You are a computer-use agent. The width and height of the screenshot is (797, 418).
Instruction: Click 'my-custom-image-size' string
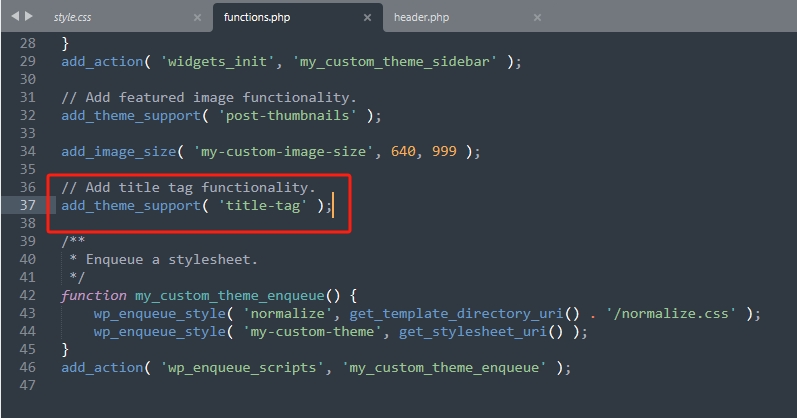point(283,152)
